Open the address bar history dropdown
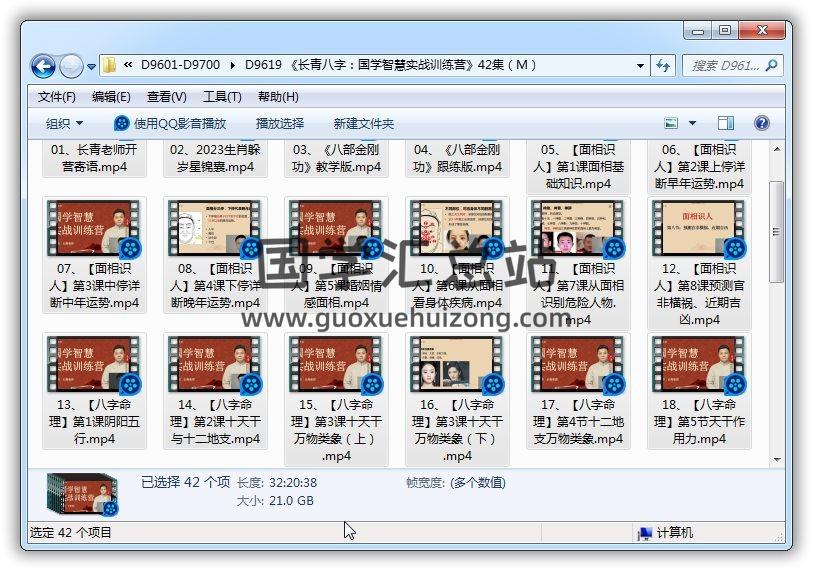The height and width of the screenshot is (571, 813). click(640, 66)
